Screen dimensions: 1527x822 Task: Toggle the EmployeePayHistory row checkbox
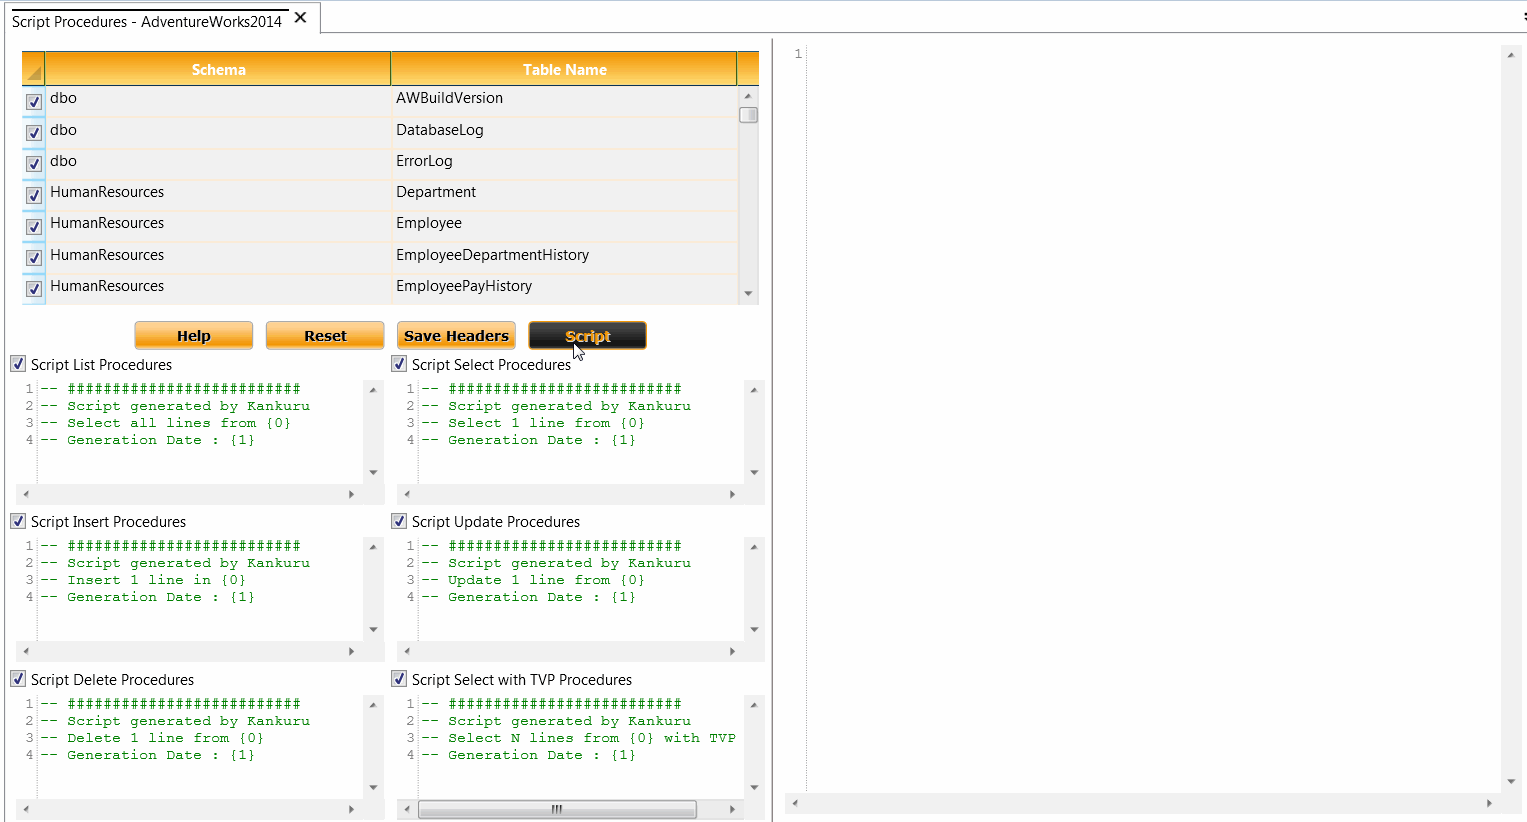(x=34, y=288)
